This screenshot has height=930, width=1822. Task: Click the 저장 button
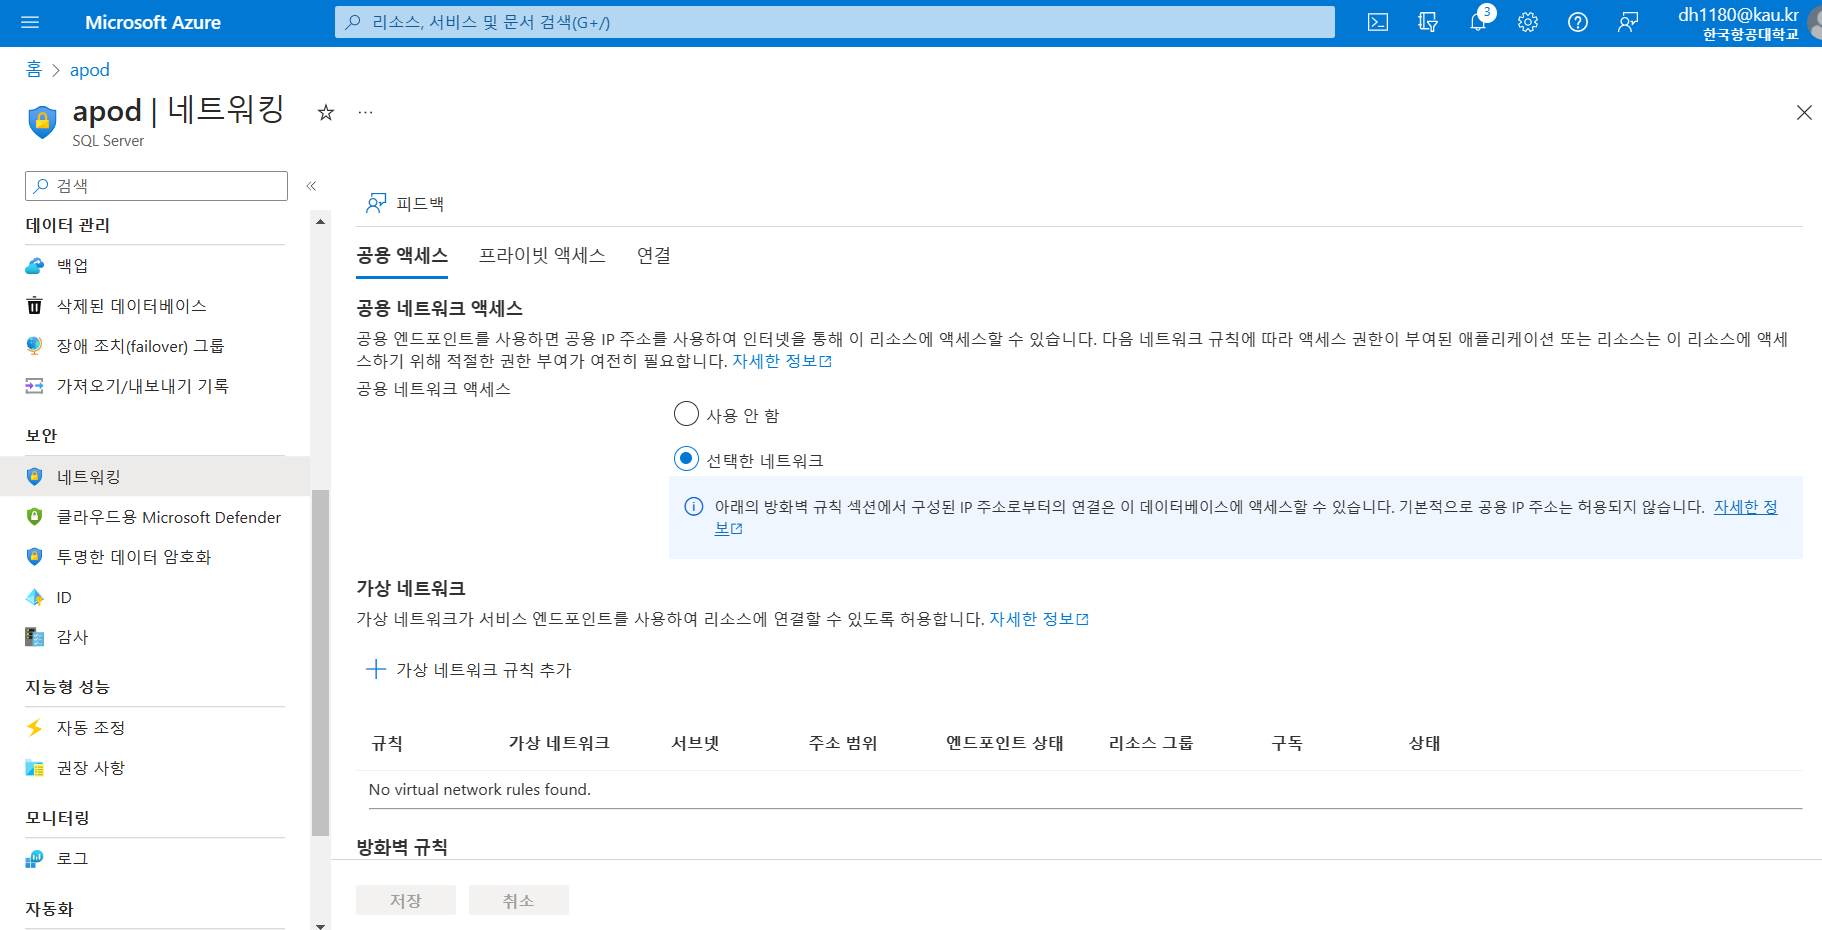(406, 900)
